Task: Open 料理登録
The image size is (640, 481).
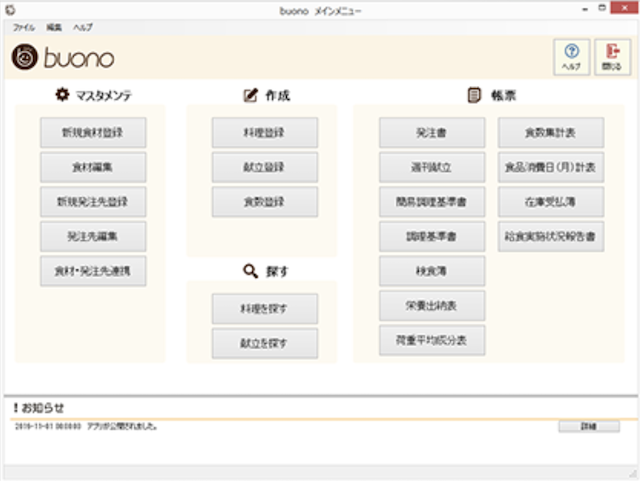Action: point(264,132)
